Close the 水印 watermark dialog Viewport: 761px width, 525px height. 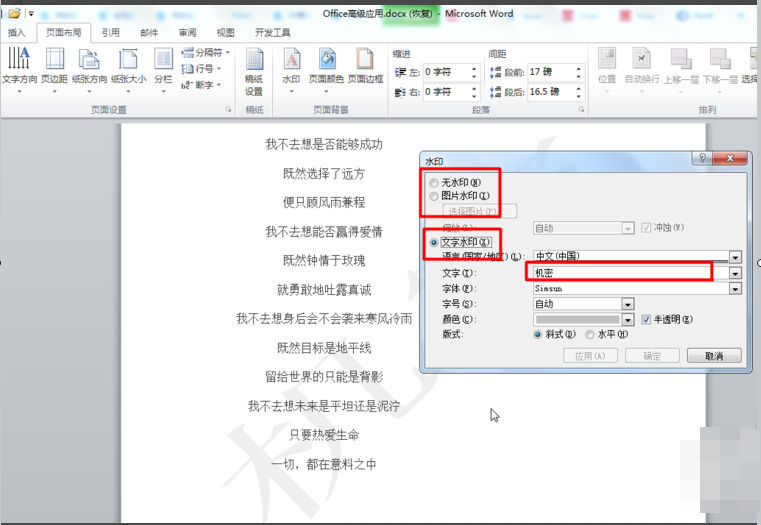click(729, 158)
